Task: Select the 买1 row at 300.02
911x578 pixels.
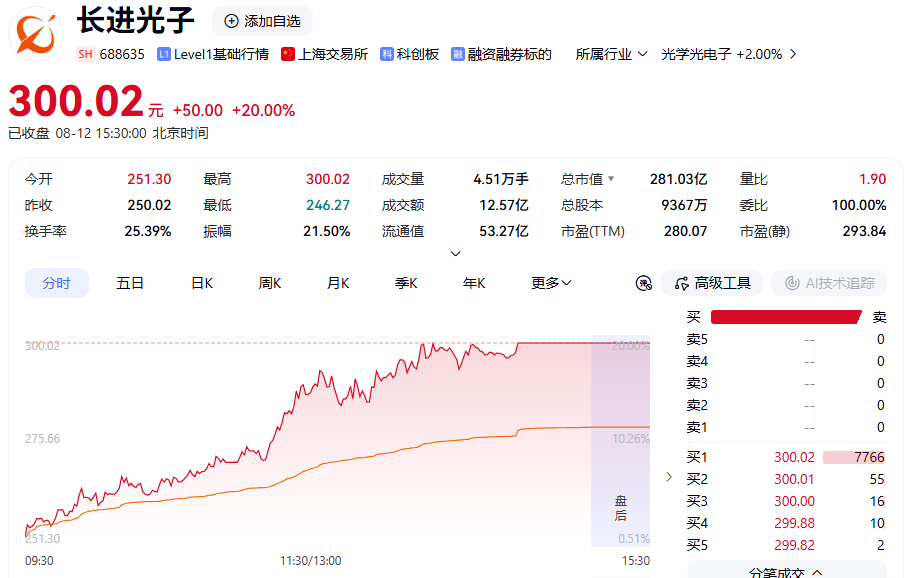Action: pos(786,457)
